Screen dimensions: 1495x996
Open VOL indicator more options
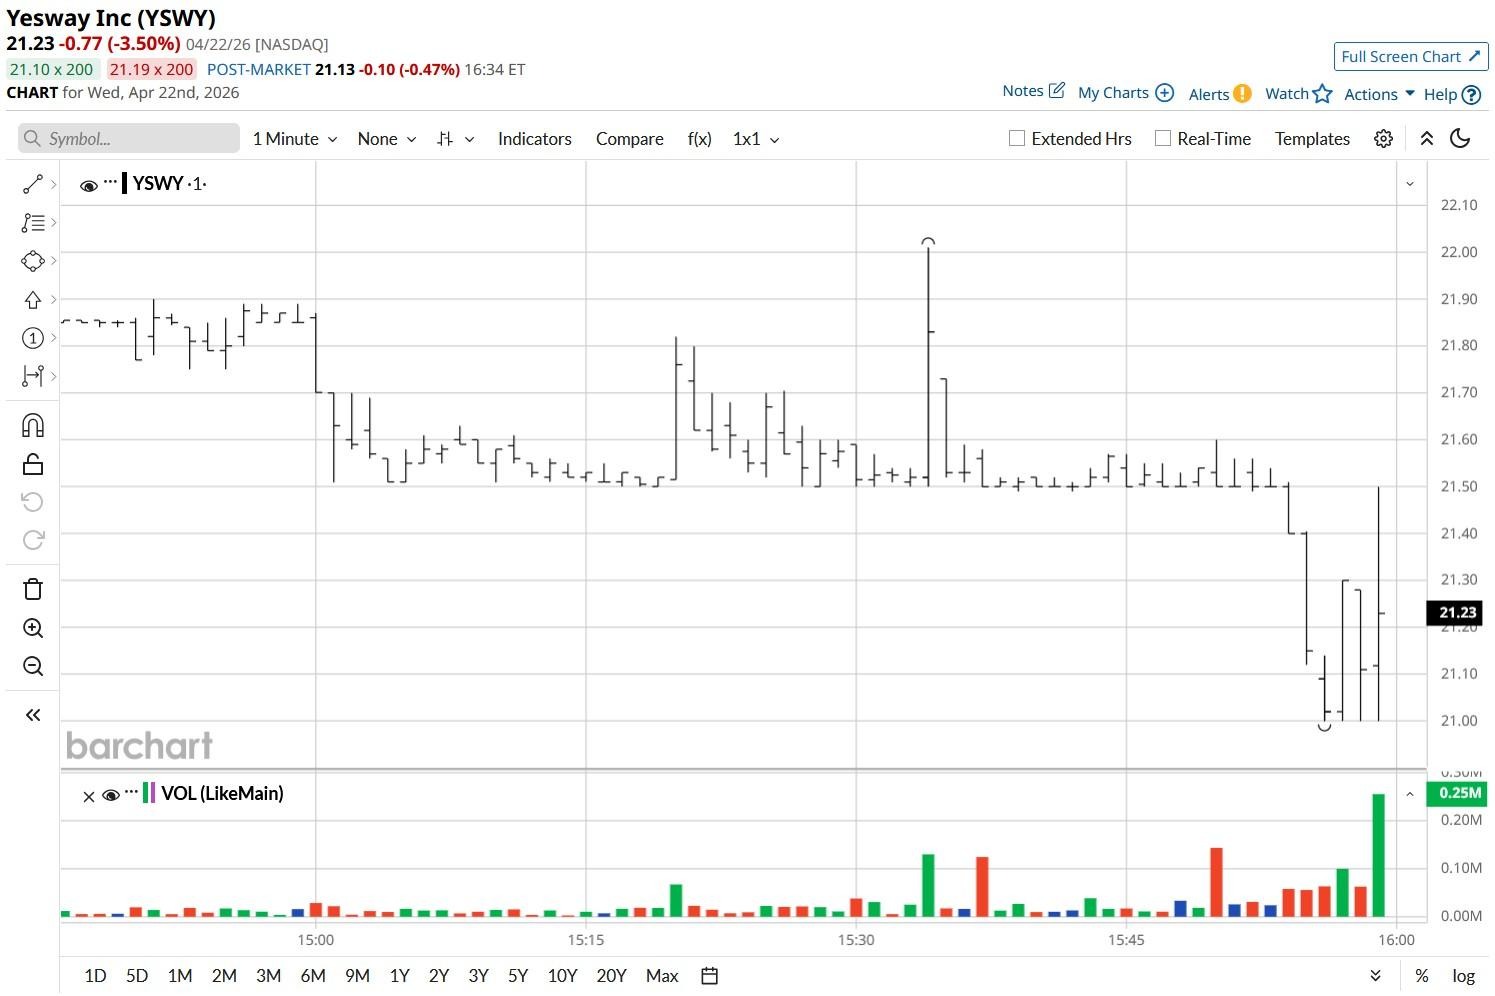coord(132,792)
